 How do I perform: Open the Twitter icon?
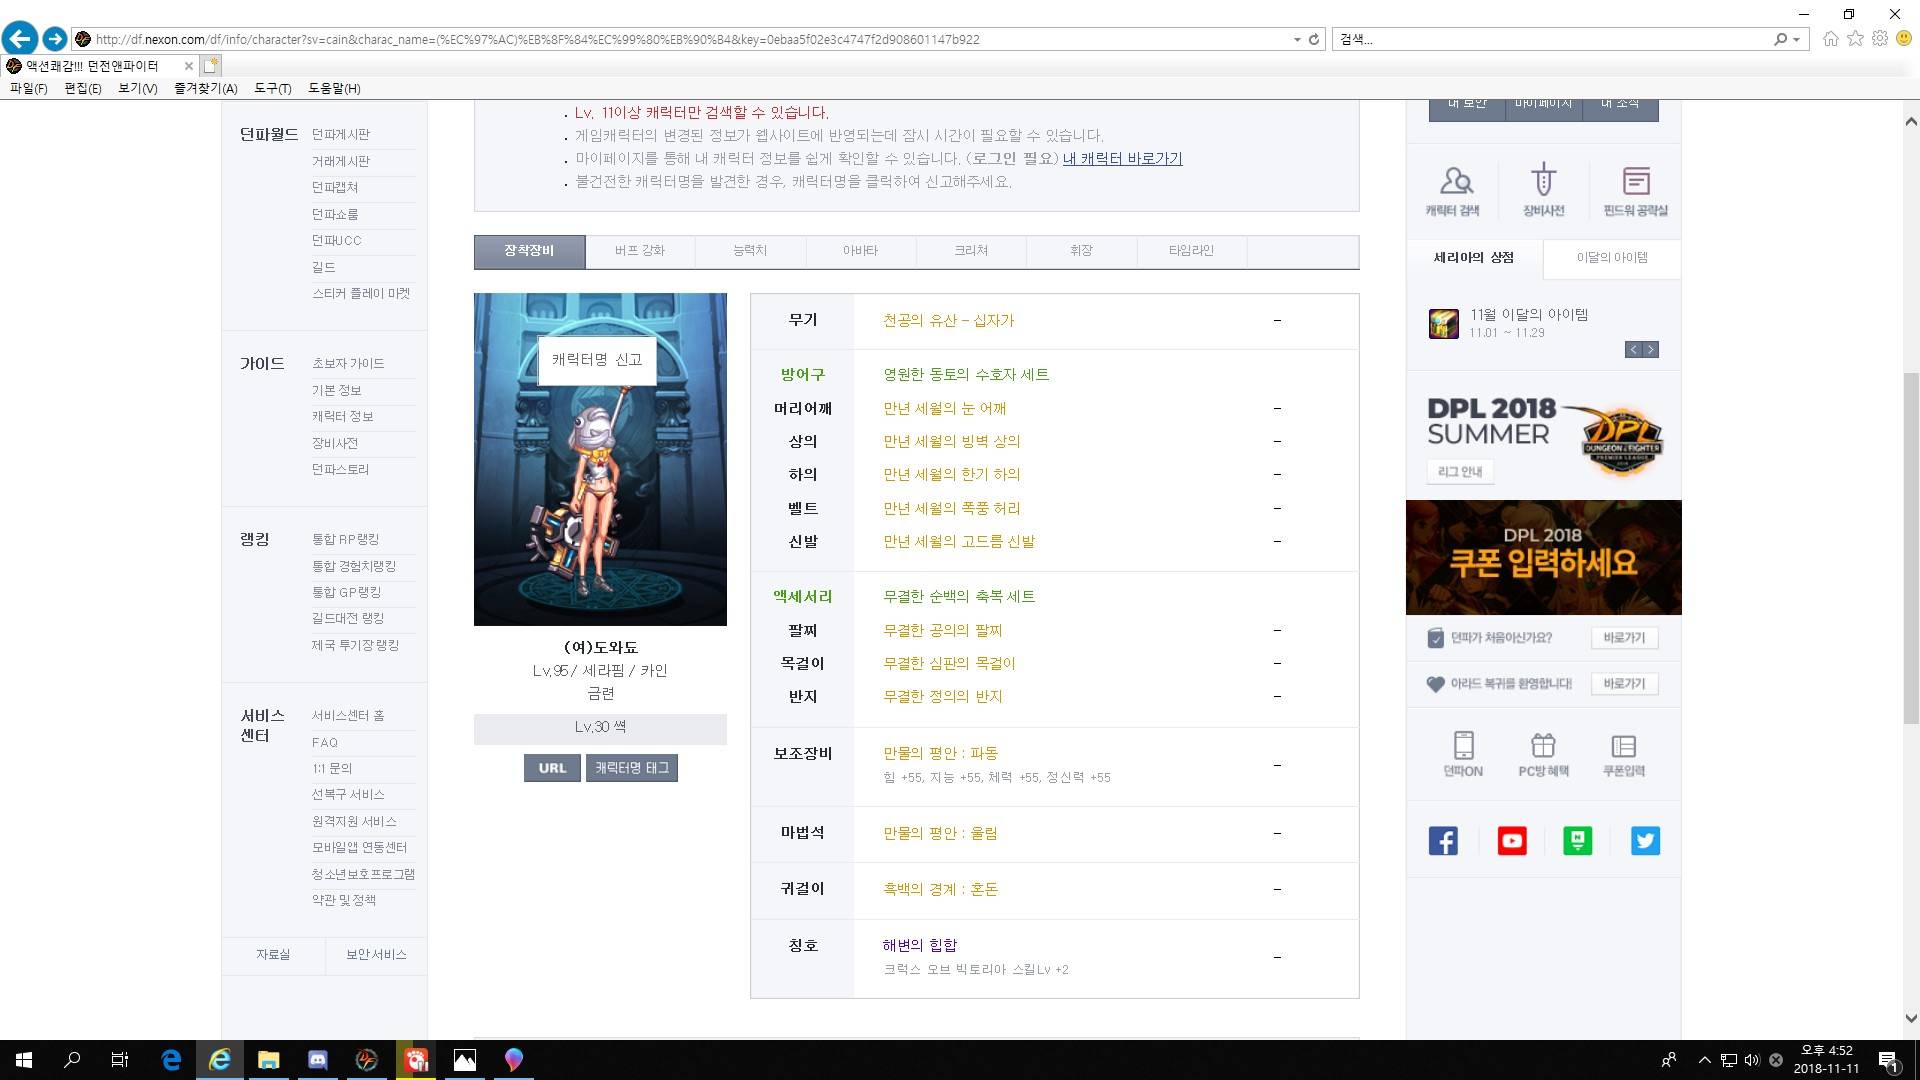point(1645,841)
